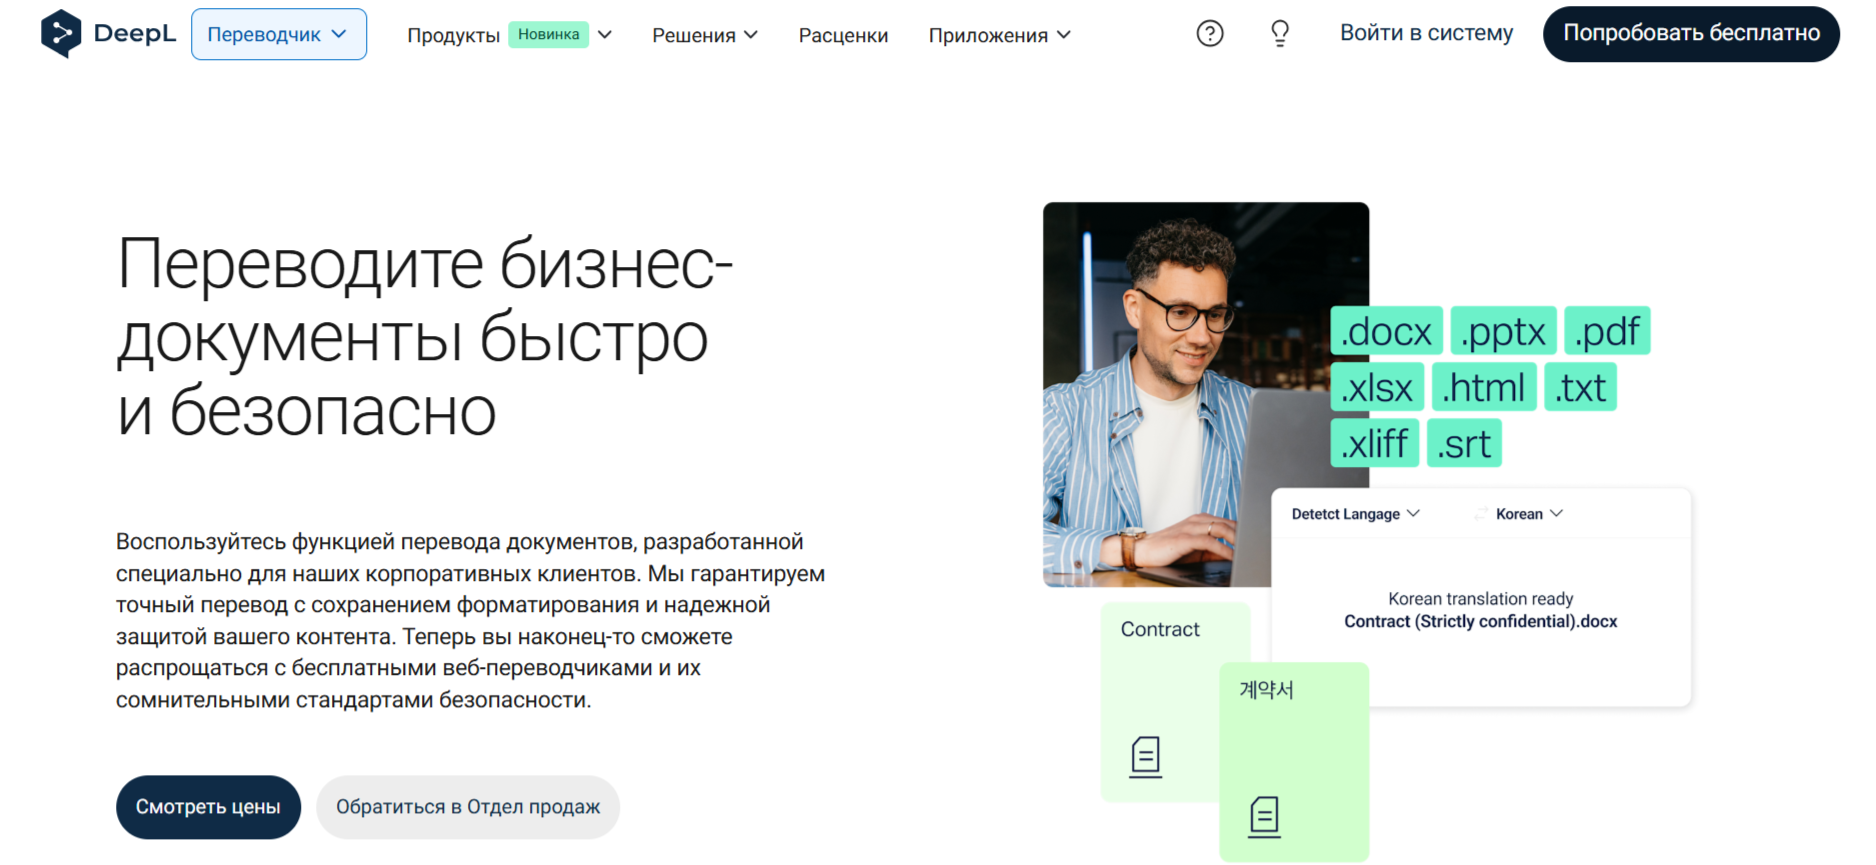Open the Detetct Langage dropdown
The width and height of the screenshot is (1876, 865).
click(1355, 514)
